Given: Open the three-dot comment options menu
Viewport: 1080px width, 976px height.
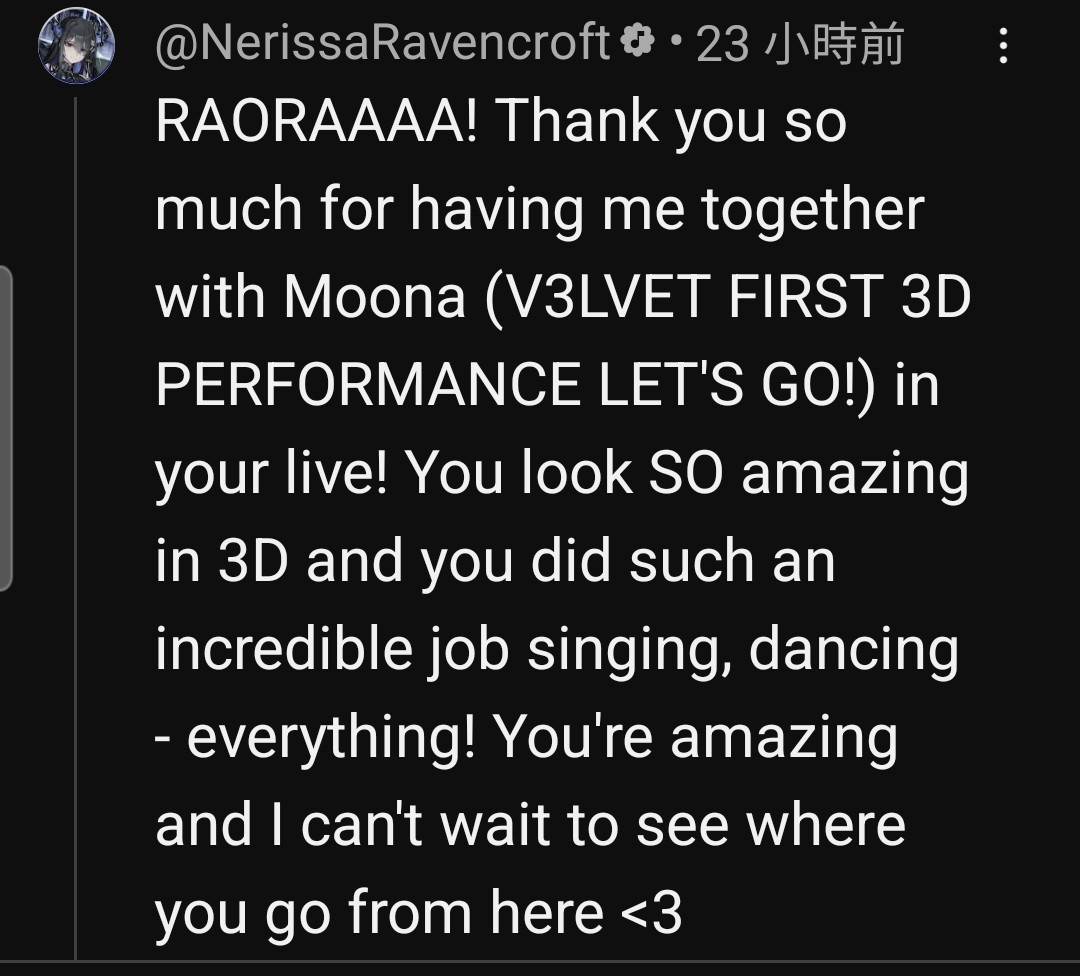Looking at the screenshot, I should 1003,46.
